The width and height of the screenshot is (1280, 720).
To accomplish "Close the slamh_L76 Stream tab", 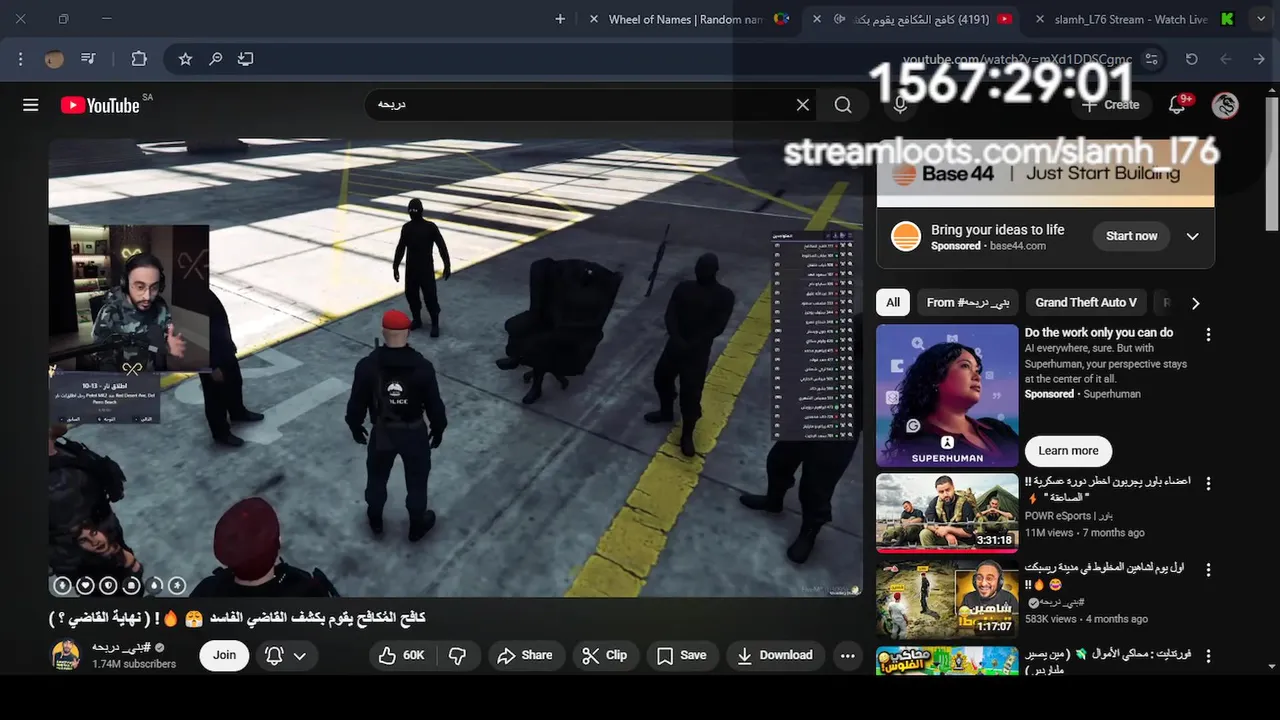I will pos(1040,19).
